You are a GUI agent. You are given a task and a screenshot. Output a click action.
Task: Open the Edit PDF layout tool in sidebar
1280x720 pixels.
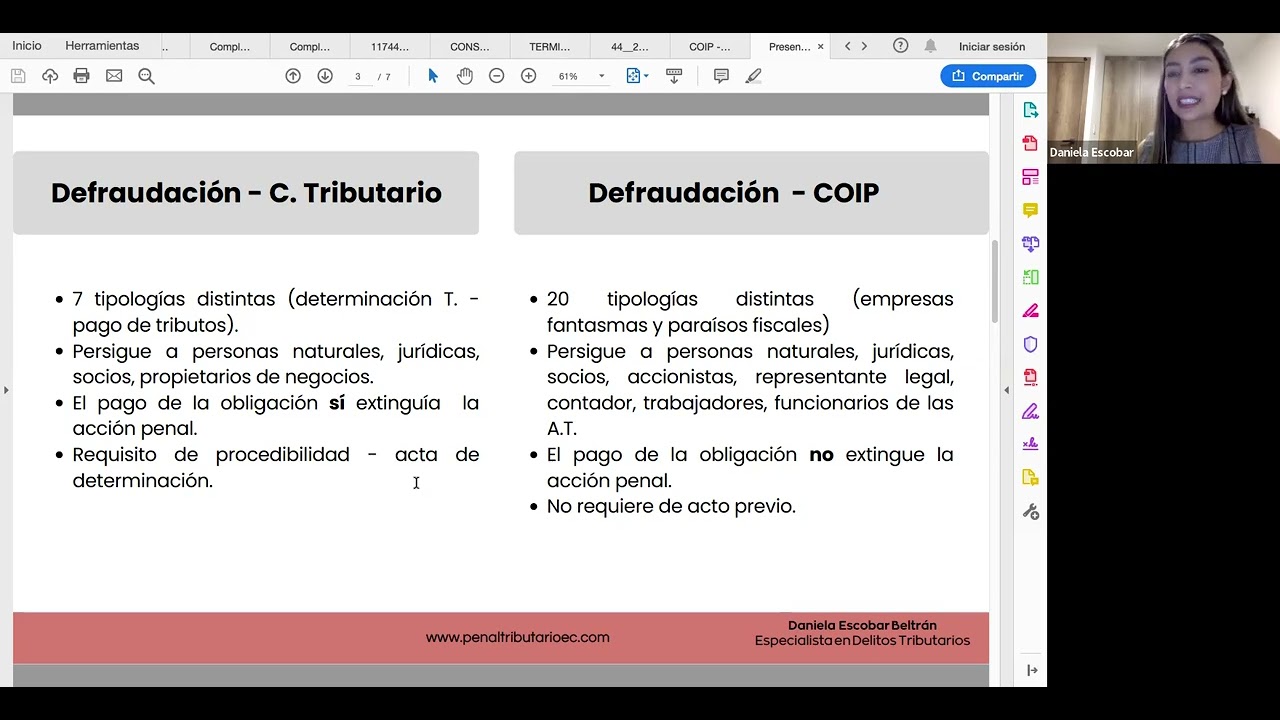[x=1031, y=177]
